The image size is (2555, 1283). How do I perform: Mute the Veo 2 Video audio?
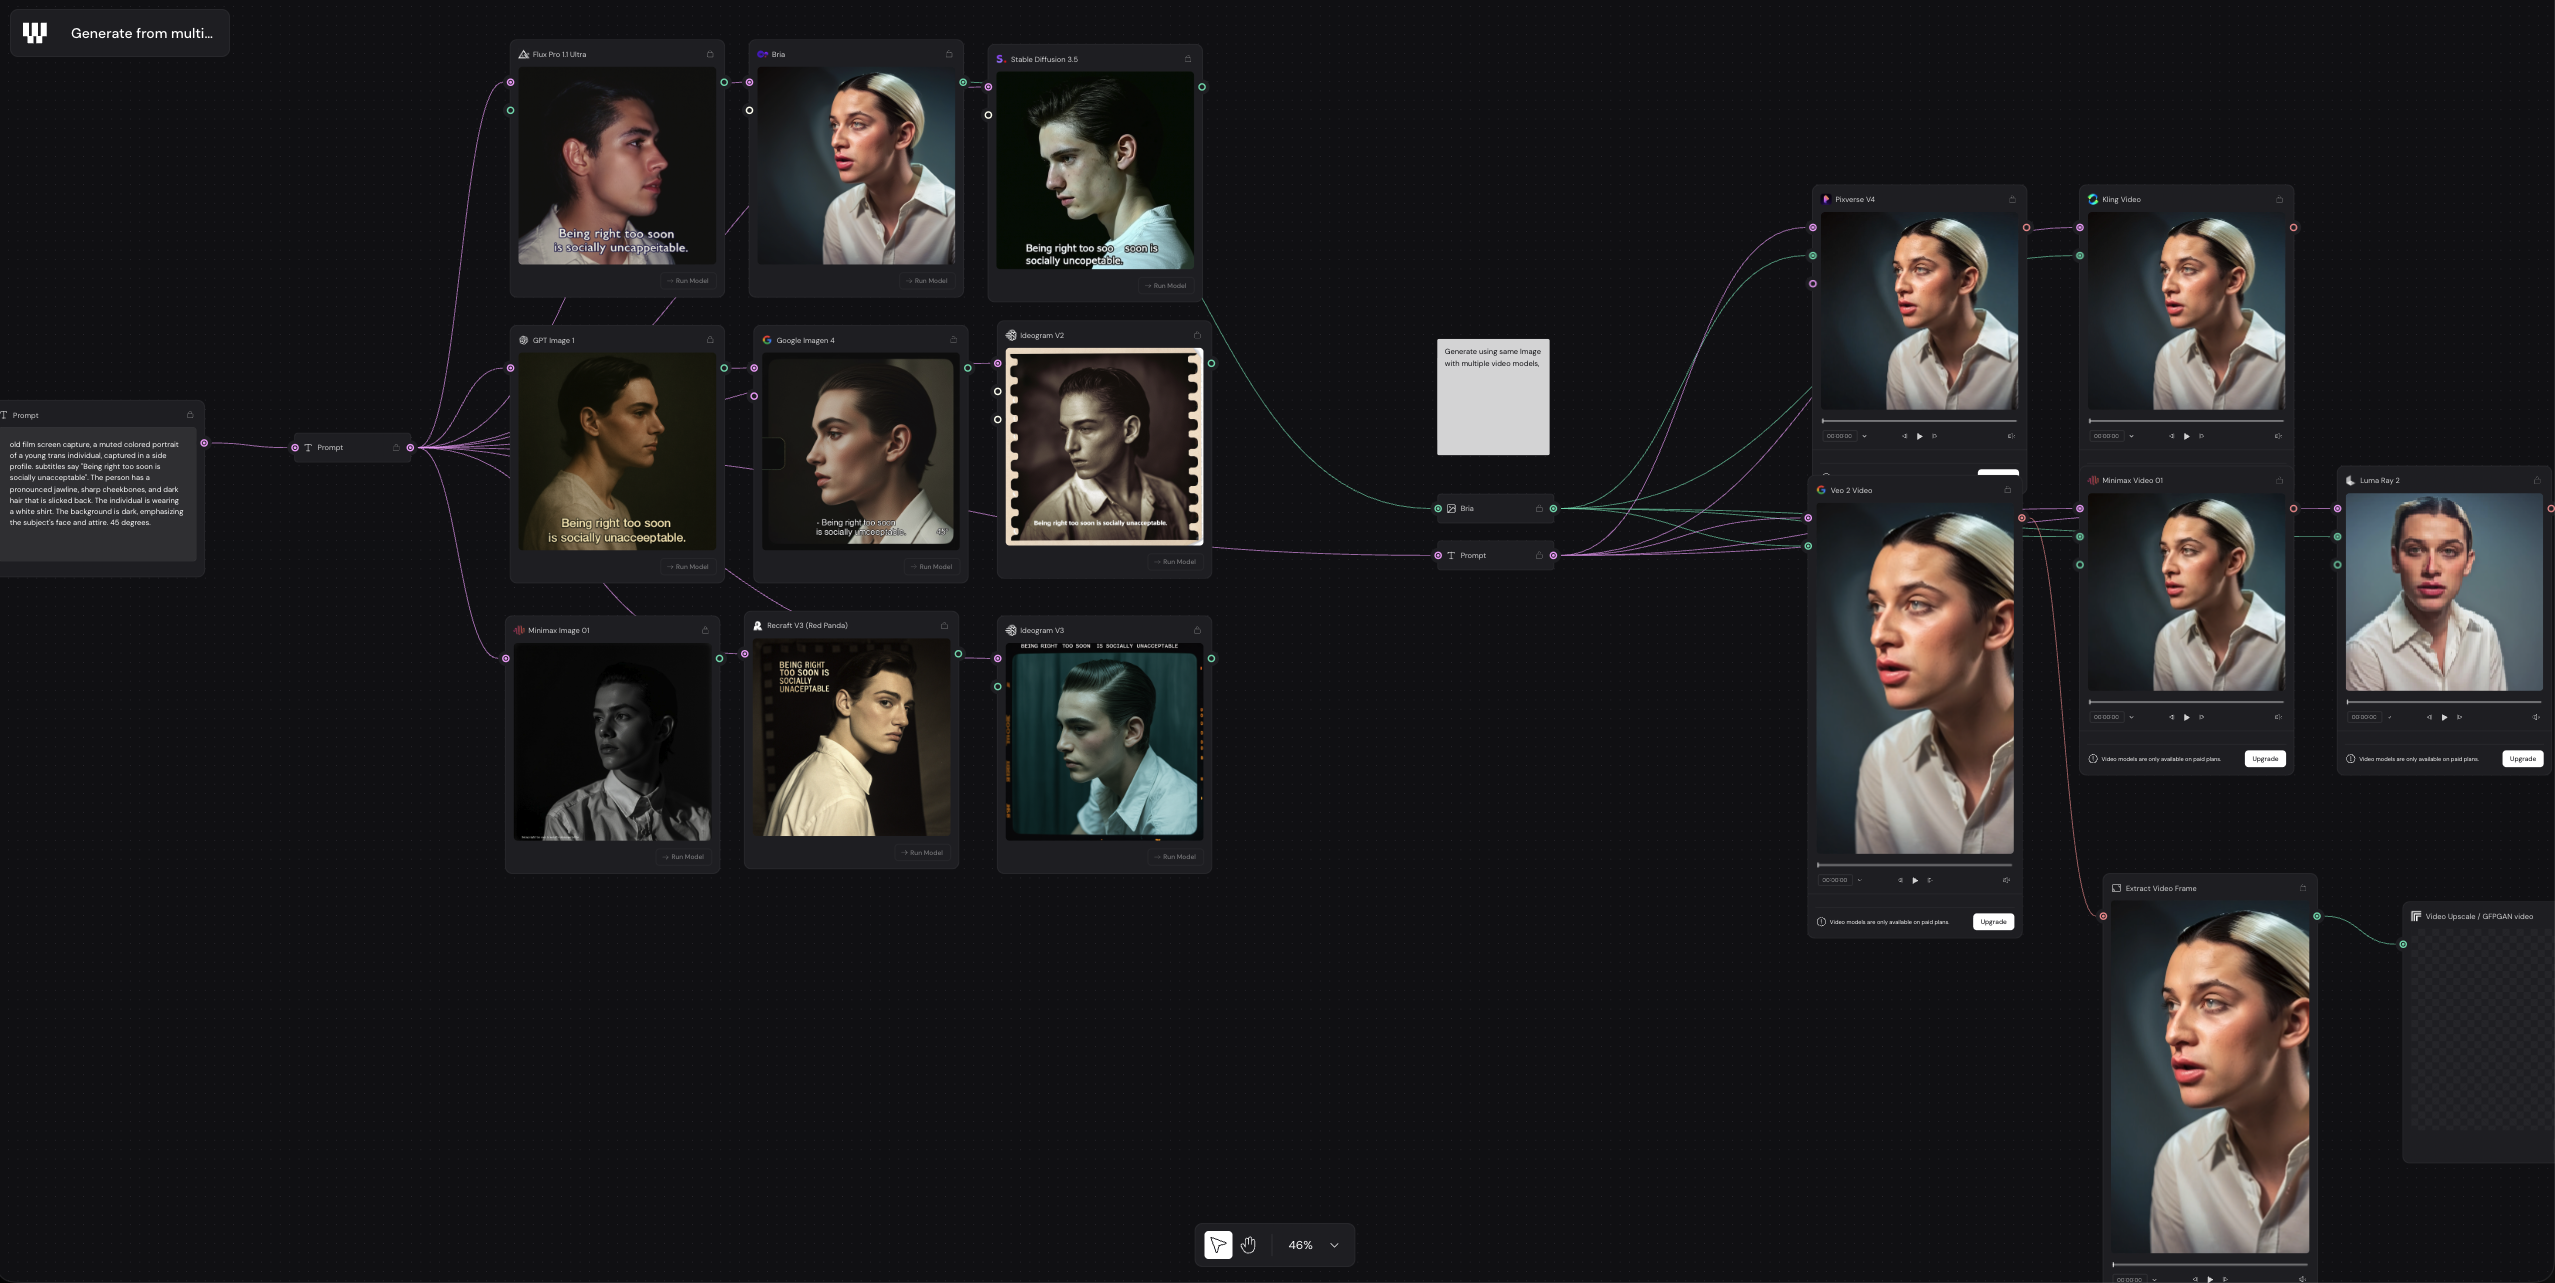pos(2006,880)
